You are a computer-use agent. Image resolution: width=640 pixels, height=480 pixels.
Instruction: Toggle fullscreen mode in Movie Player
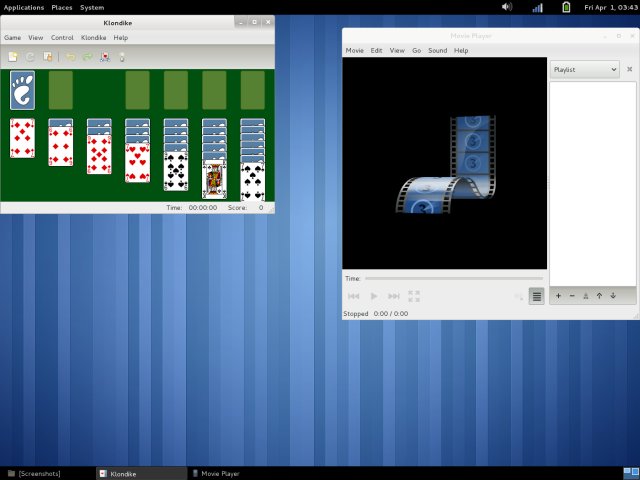click(x=414, y=296)
